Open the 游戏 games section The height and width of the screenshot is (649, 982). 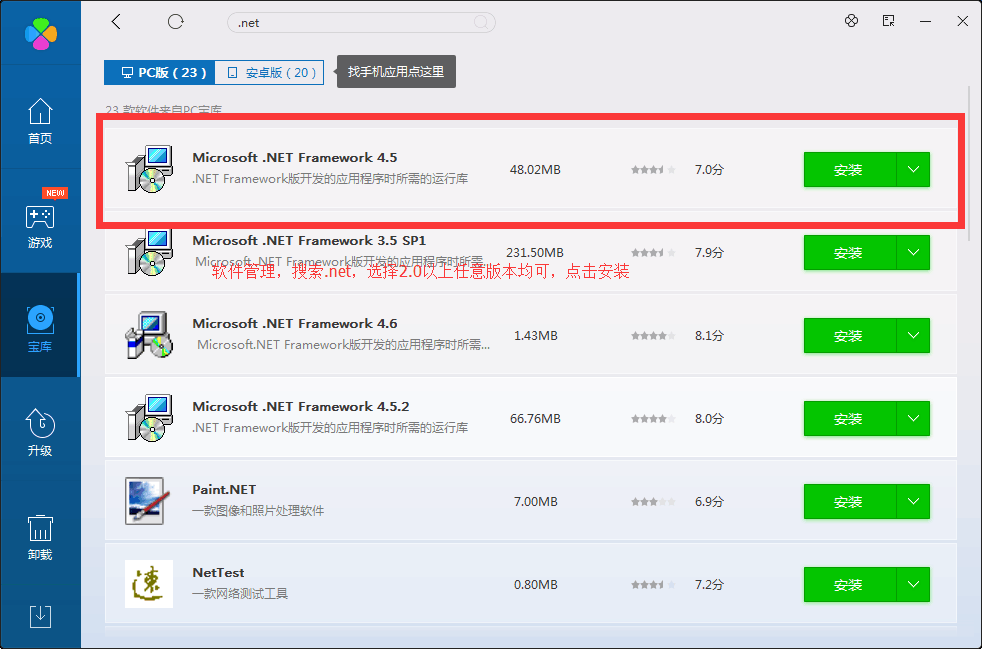coord(40,224)
